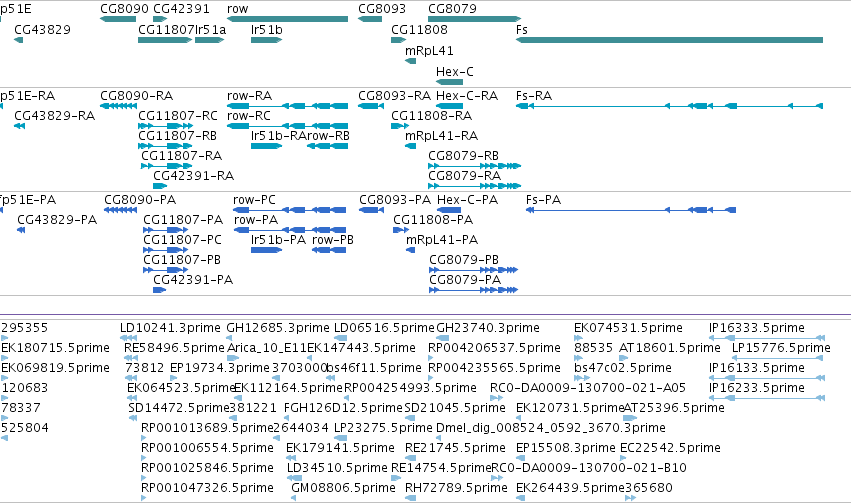
Task: Click the GH23740.3prime EST label
Action: [488, 328]
